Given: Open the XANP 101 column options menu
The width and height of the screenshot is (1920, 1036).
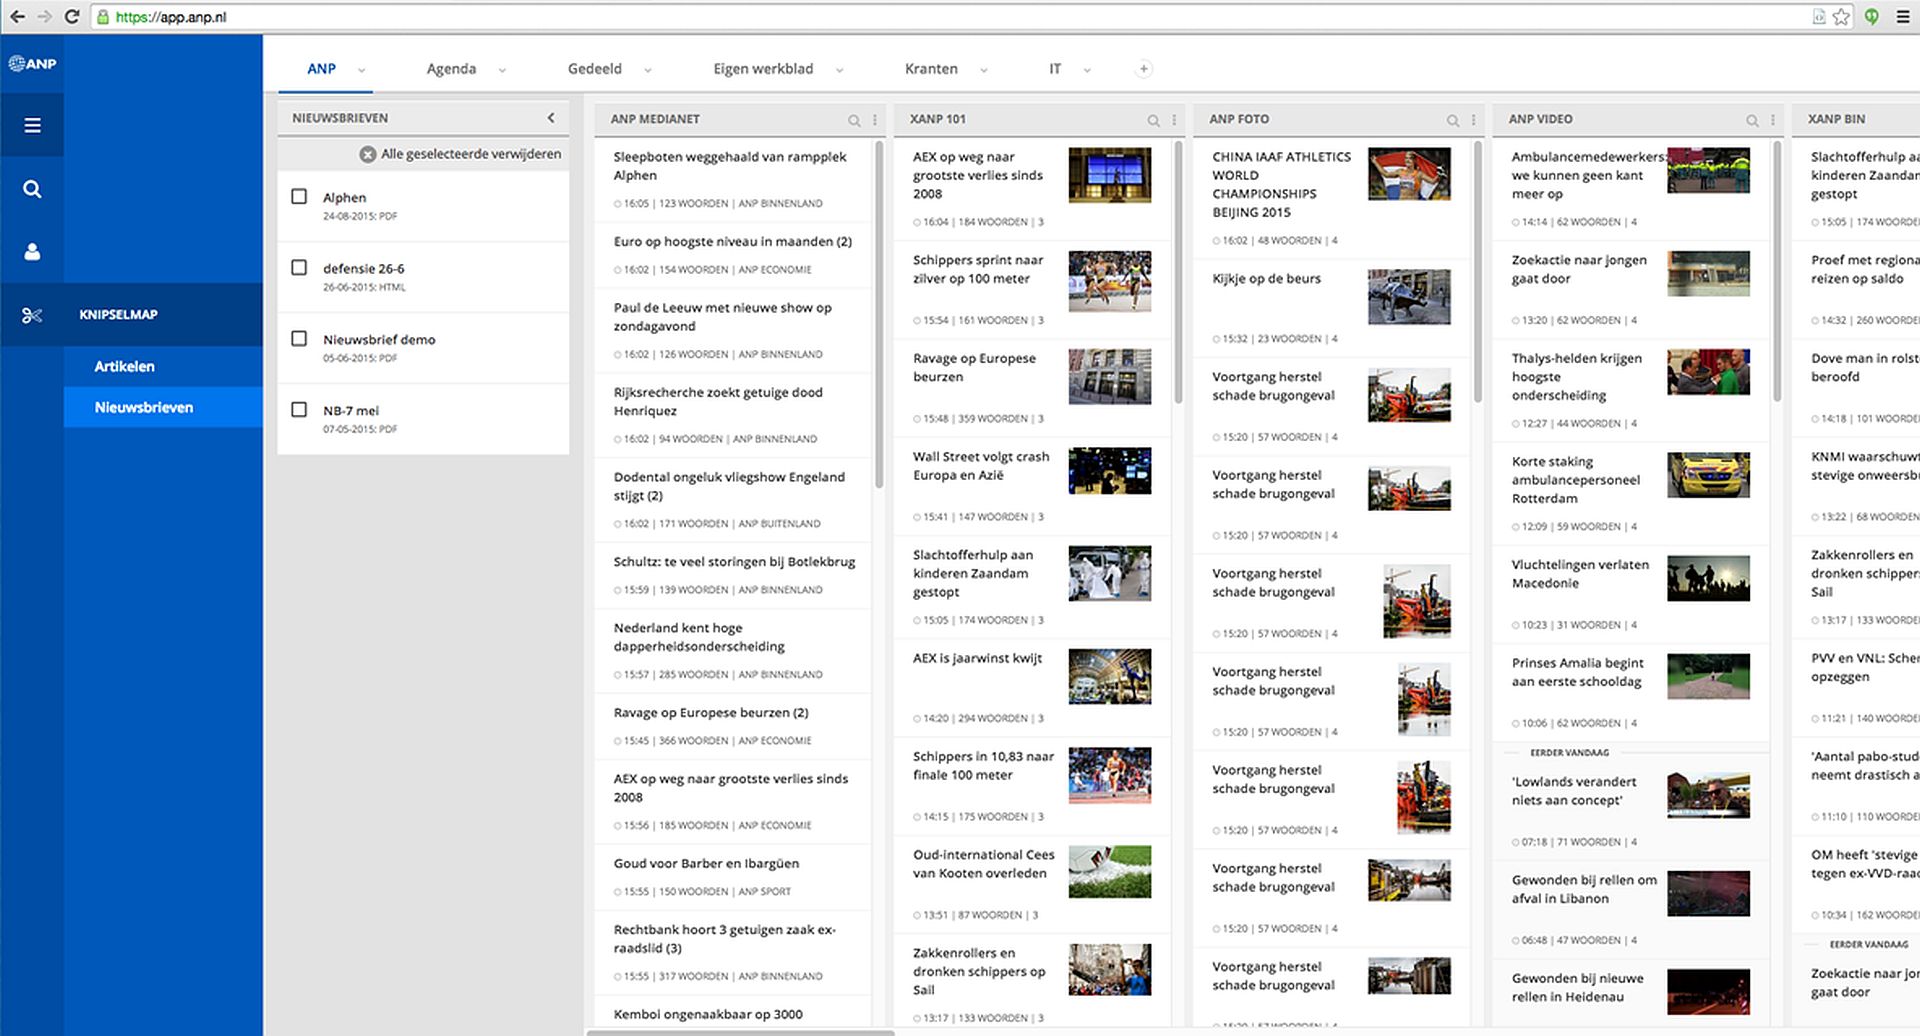Looking at the screenshot, I should point(1174,120).
